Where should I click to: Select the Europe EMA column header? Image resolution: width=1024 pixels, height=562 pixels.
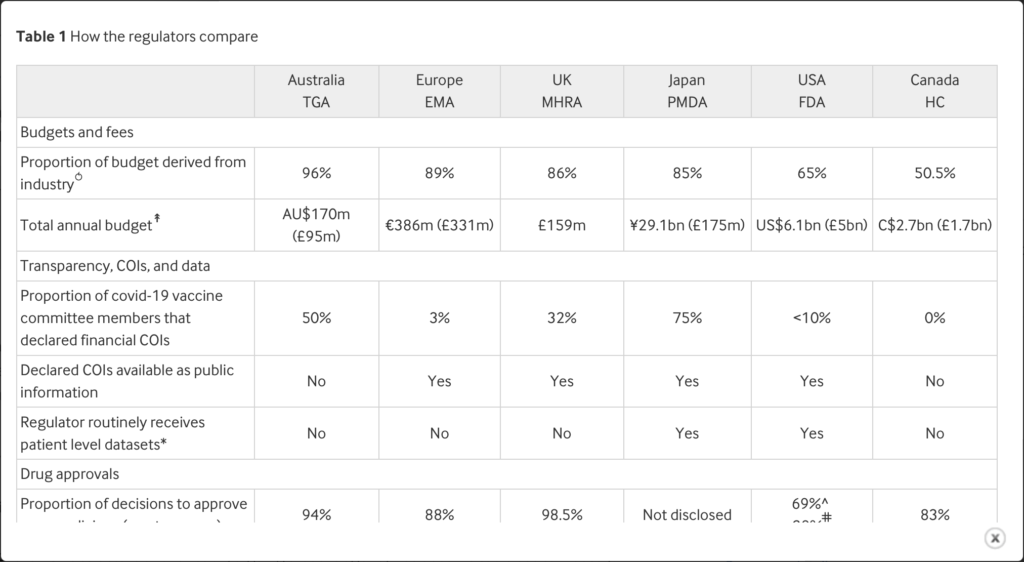pyautogui.click(x=439, y=91)
